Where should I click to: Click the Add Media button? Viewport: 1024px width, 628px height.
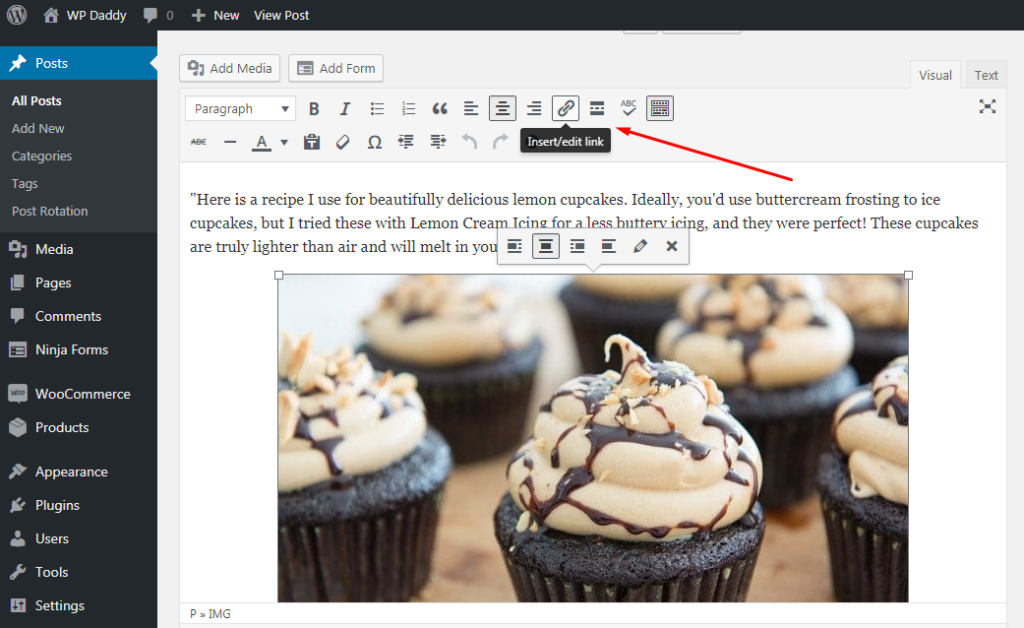click(x=229, y=68)
